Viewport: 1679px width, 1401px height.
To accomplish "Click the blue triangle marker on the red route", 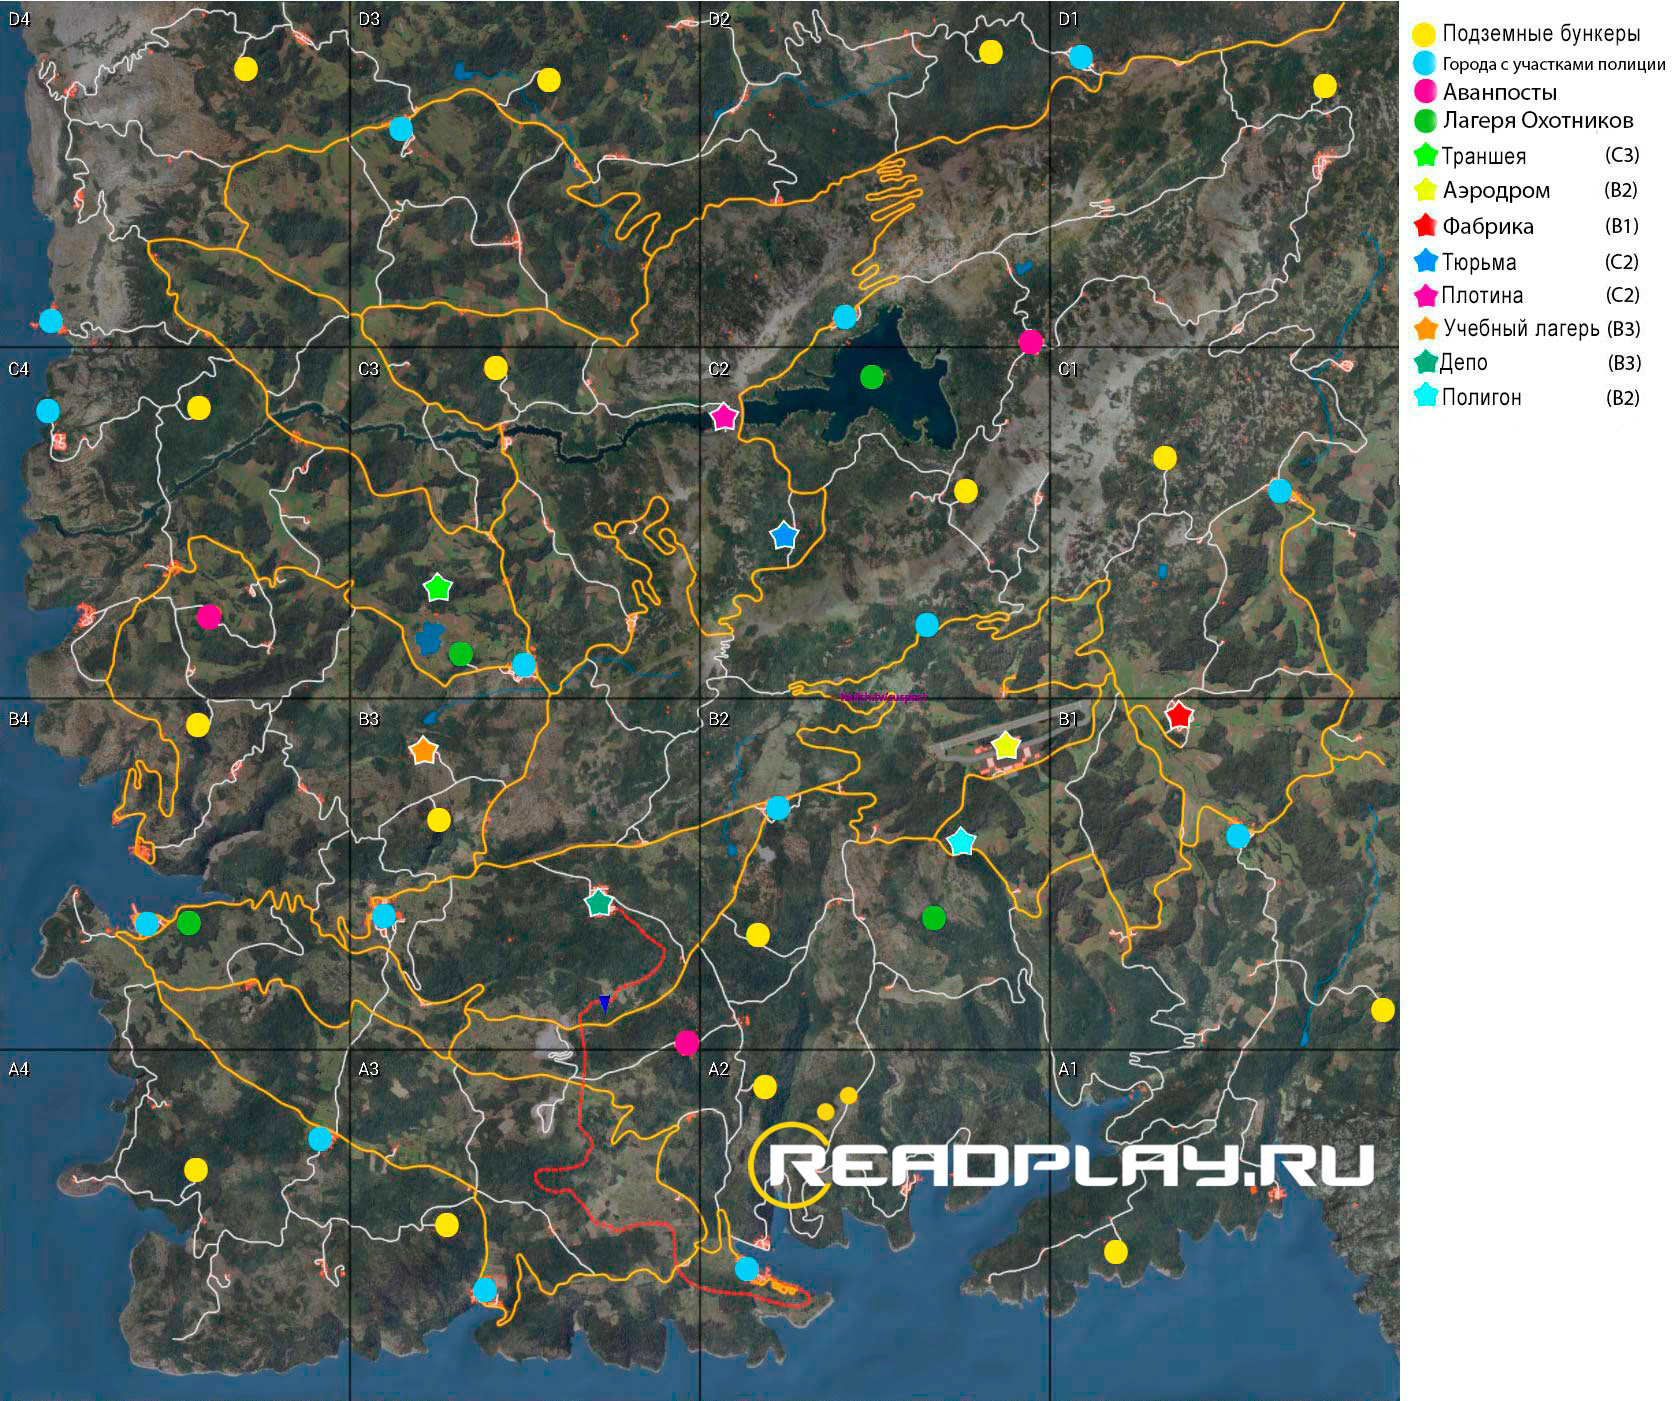I will coord(604,1003).
